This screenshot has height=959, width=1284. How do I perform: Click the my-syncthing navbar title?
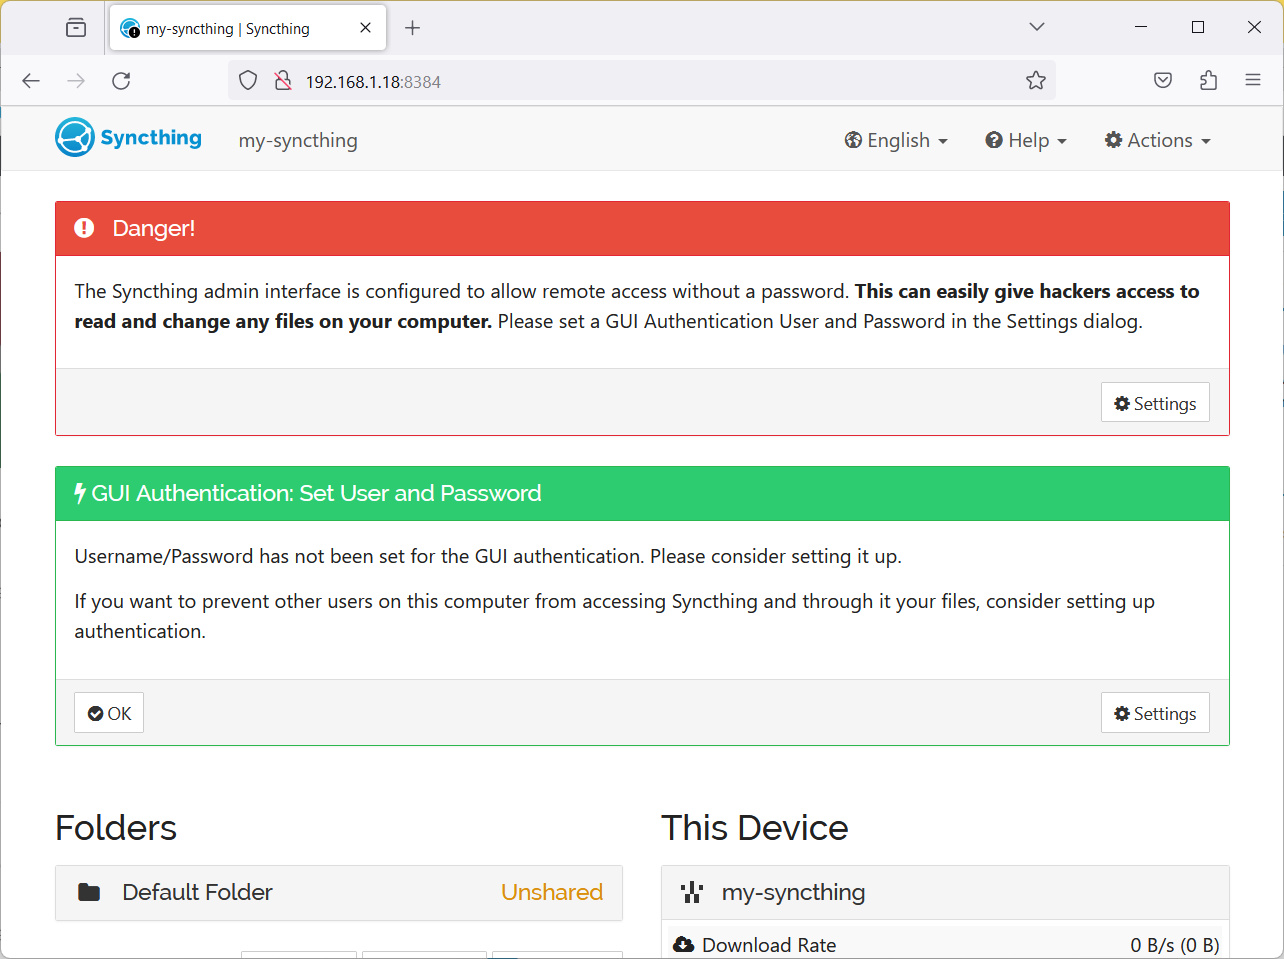pyautogui.click(x=298, y=140)
